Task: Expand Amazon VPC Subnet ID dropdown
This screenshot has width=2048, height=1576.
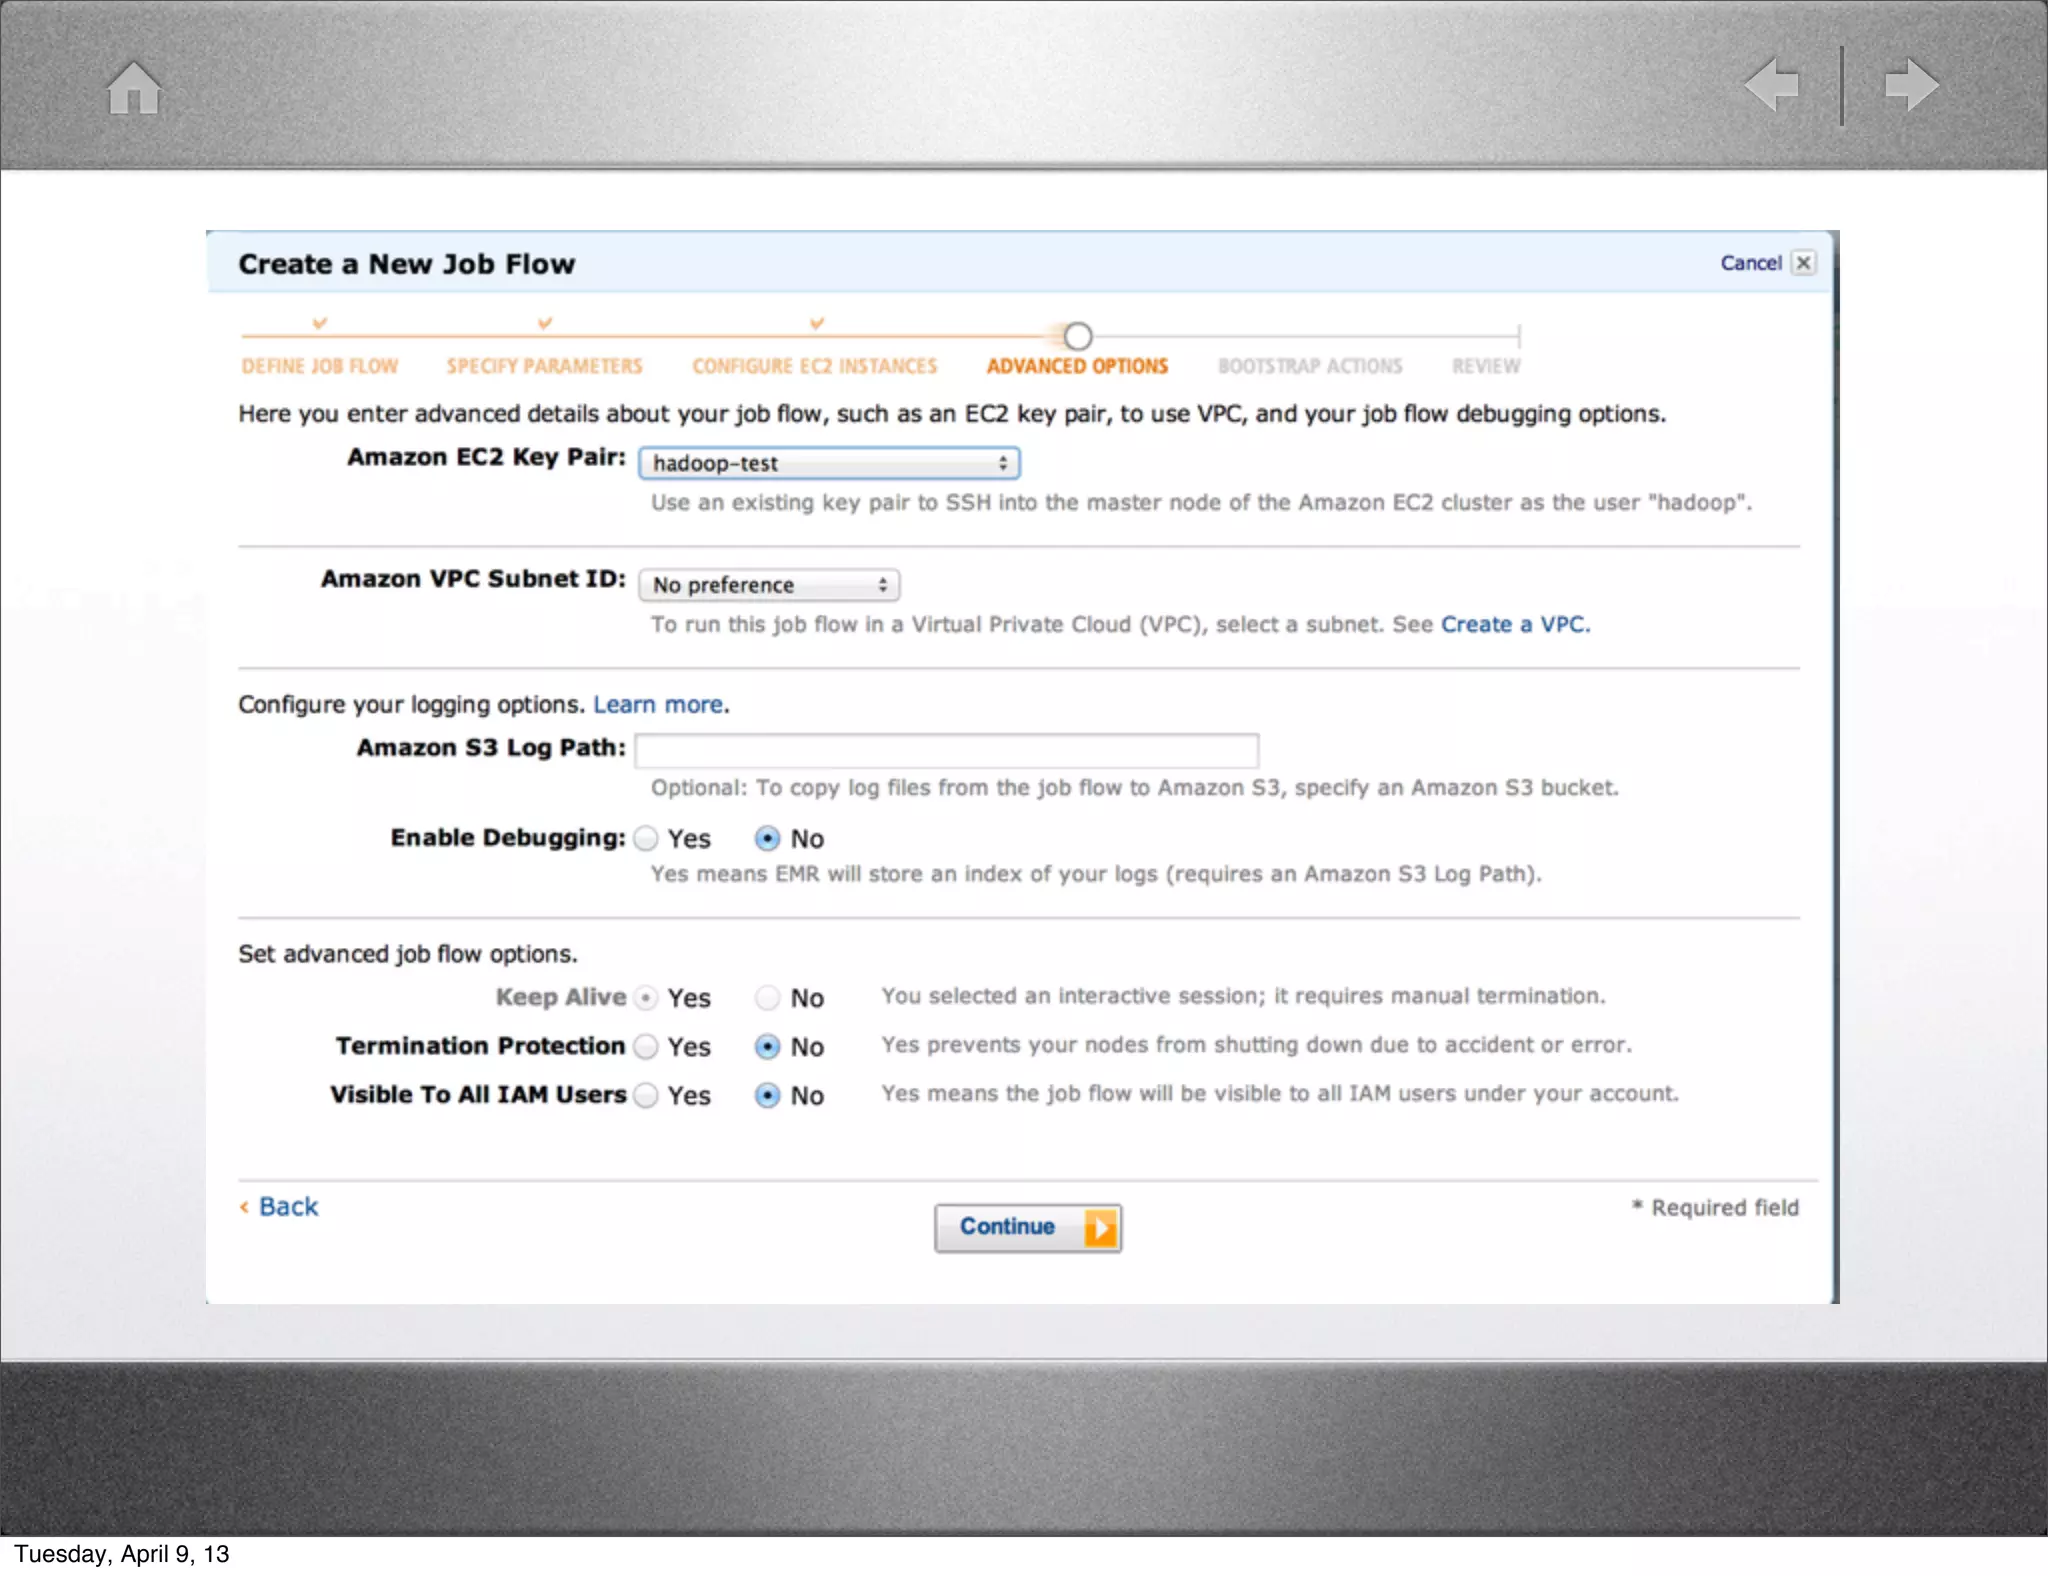Action: click(x=769, y=585)
